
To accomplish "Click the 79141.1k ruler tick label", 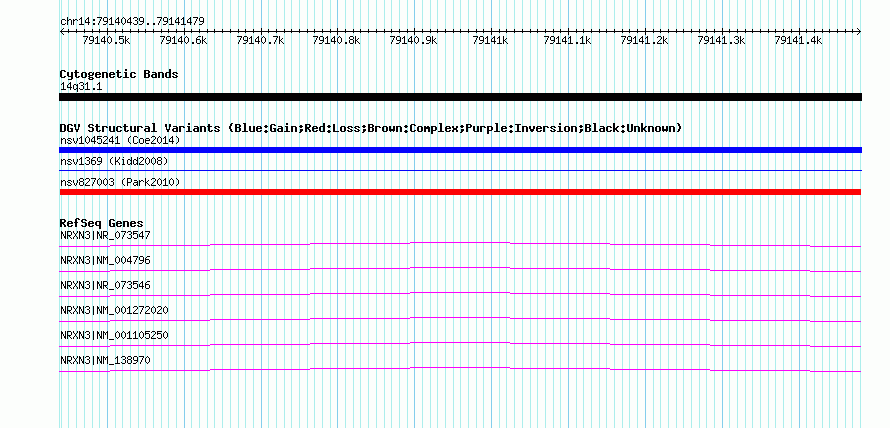I will pos(568,40).
